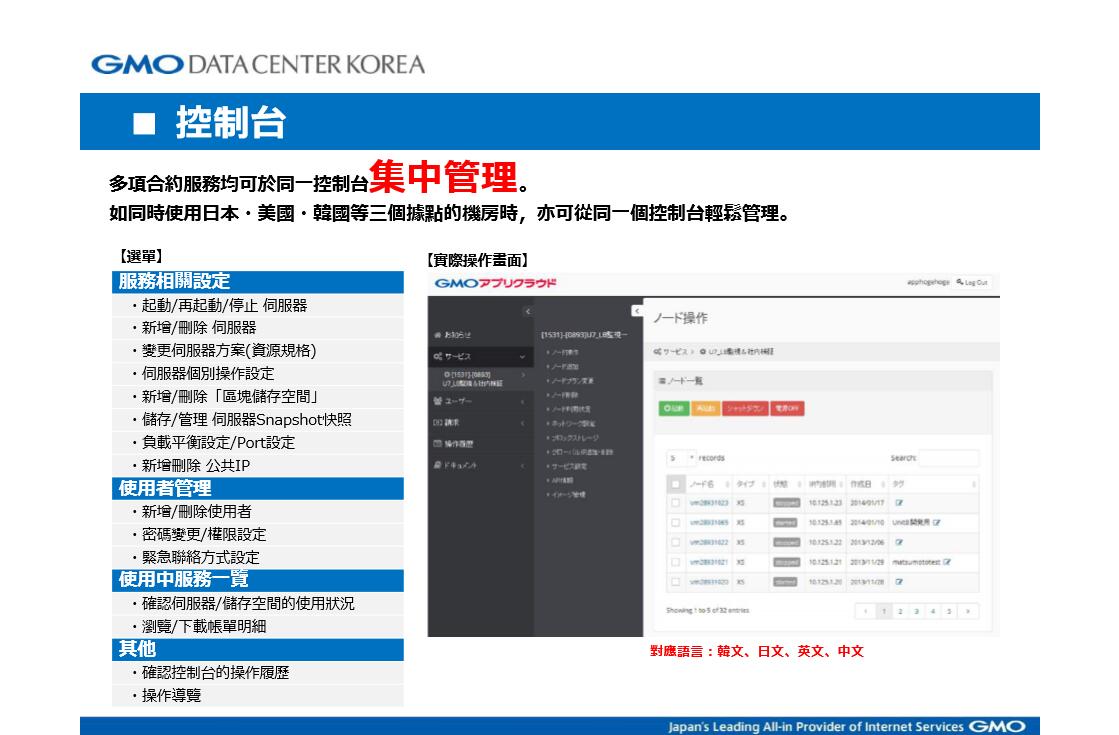This screenshot has width=1119, height=735.
Task: Expand the 請求 sidebar section chevron
Action: point(522,423)
